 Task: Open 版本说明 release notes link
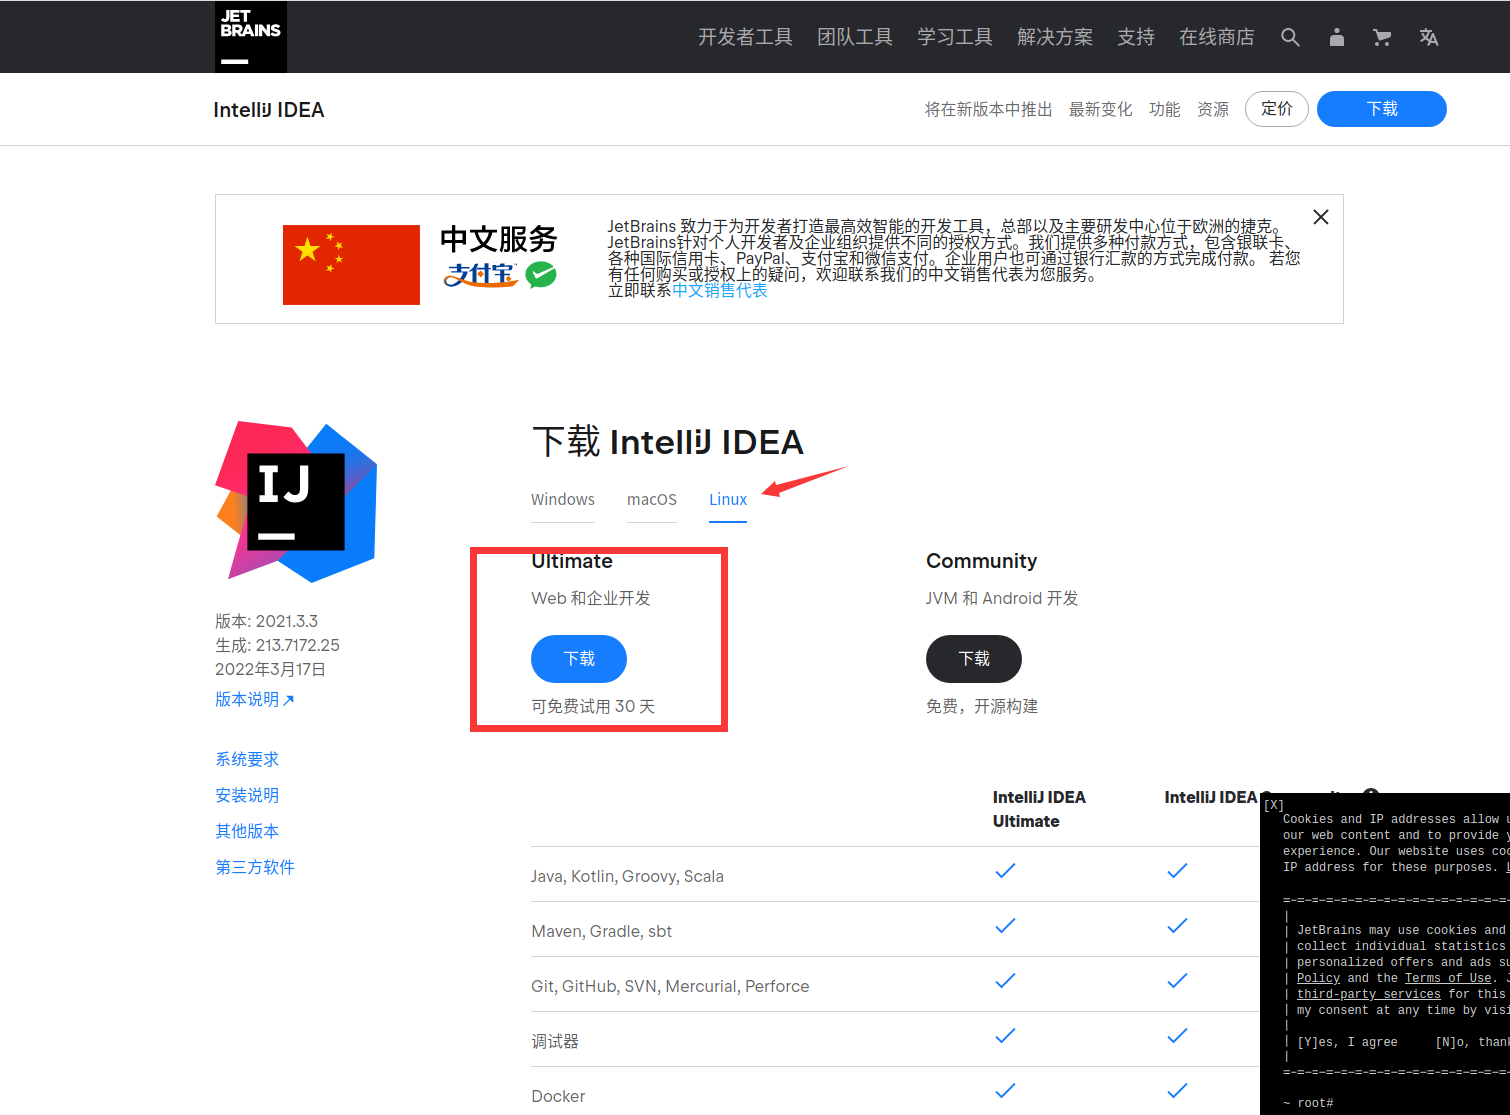click(255, 699)
